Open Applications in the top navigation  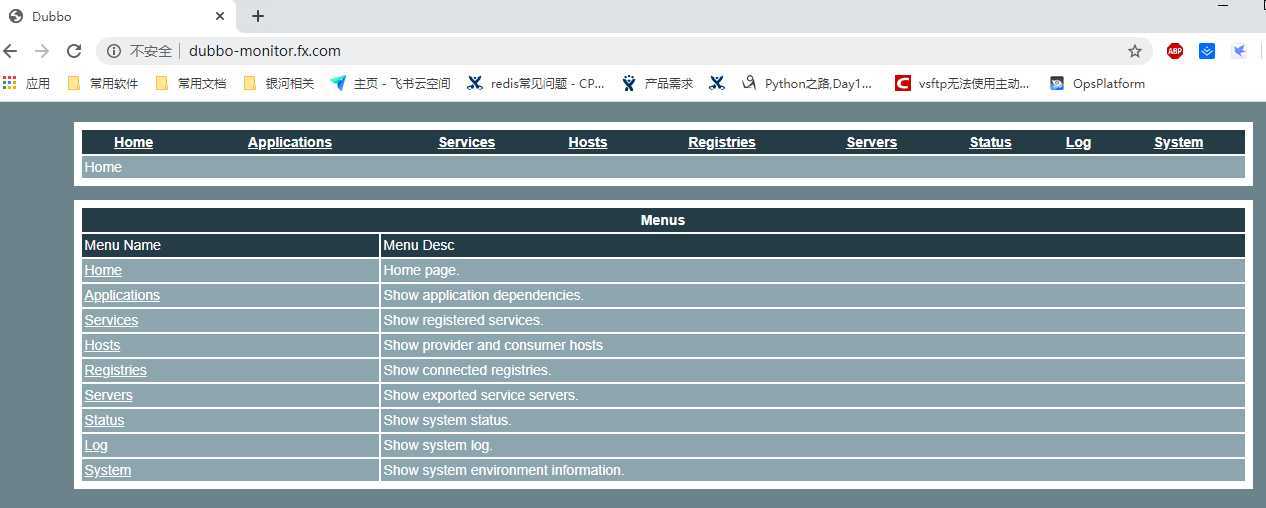click(290, 142)
